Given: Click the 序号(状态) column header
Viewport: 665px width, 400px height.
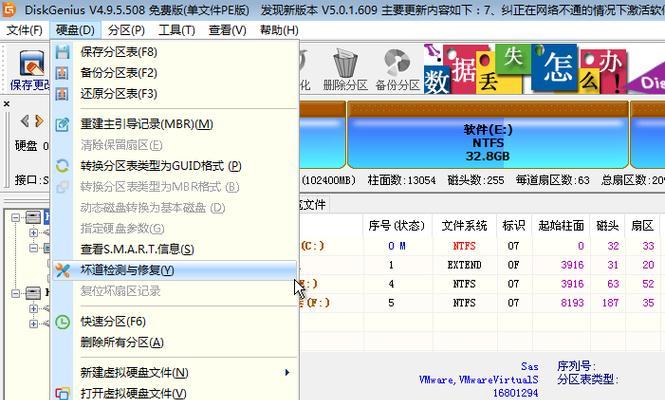Looking at the screenshot, I should [x=397, y=226].
